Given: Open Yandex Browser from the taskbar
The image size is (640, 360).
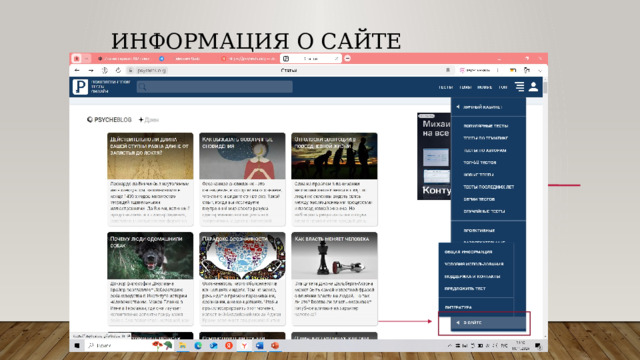Looking at the screenshot, I should pyautogui.click(x=244, y=346).
